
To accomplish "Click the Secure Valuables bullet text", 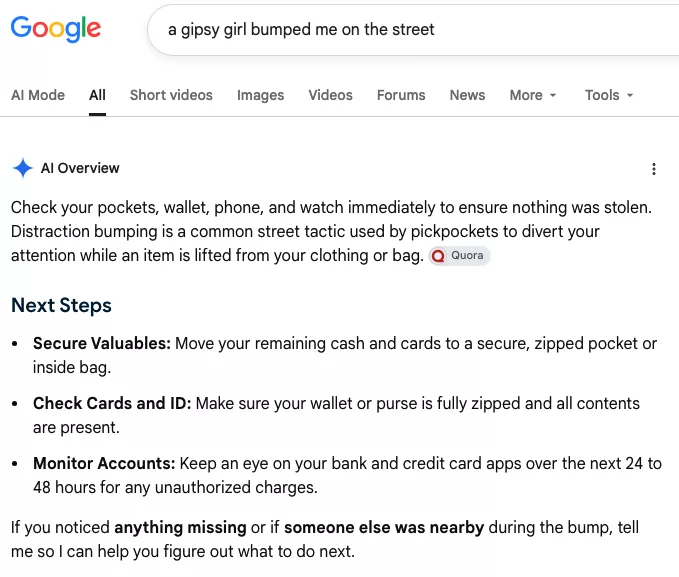I will [345, 355].
